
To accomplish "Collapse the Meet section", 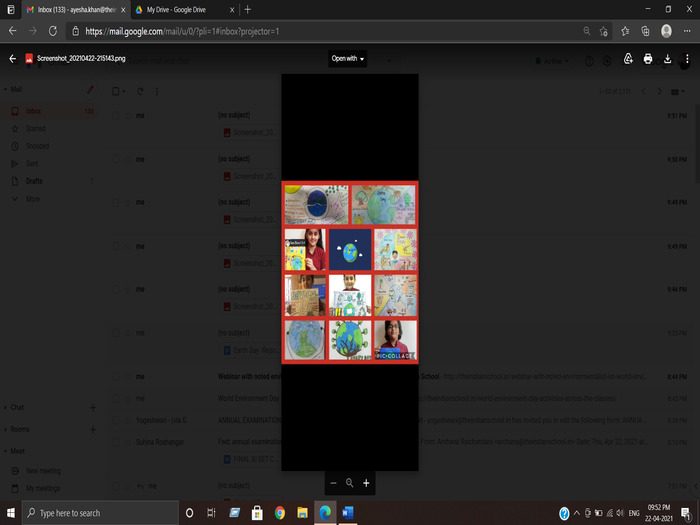I will click(x=15, y=451).
